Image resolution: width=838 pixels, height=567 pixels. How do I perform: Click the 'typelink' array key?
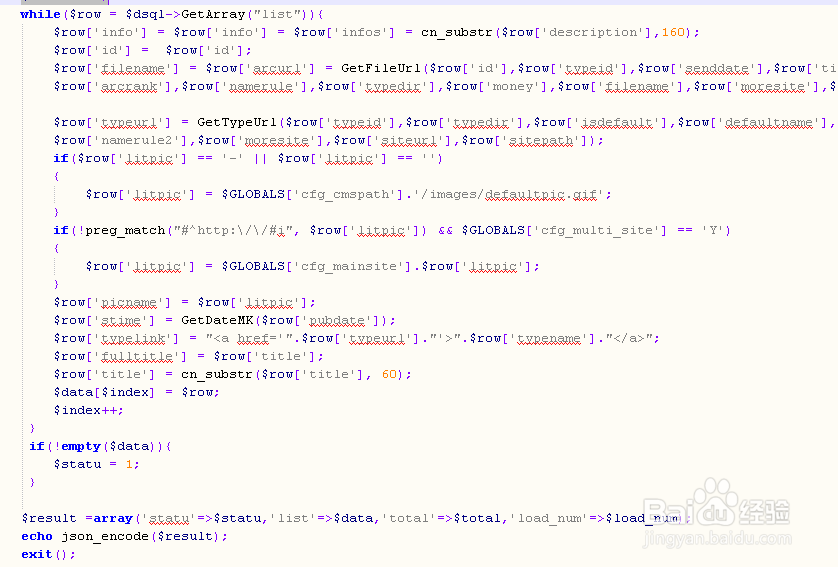133,338
